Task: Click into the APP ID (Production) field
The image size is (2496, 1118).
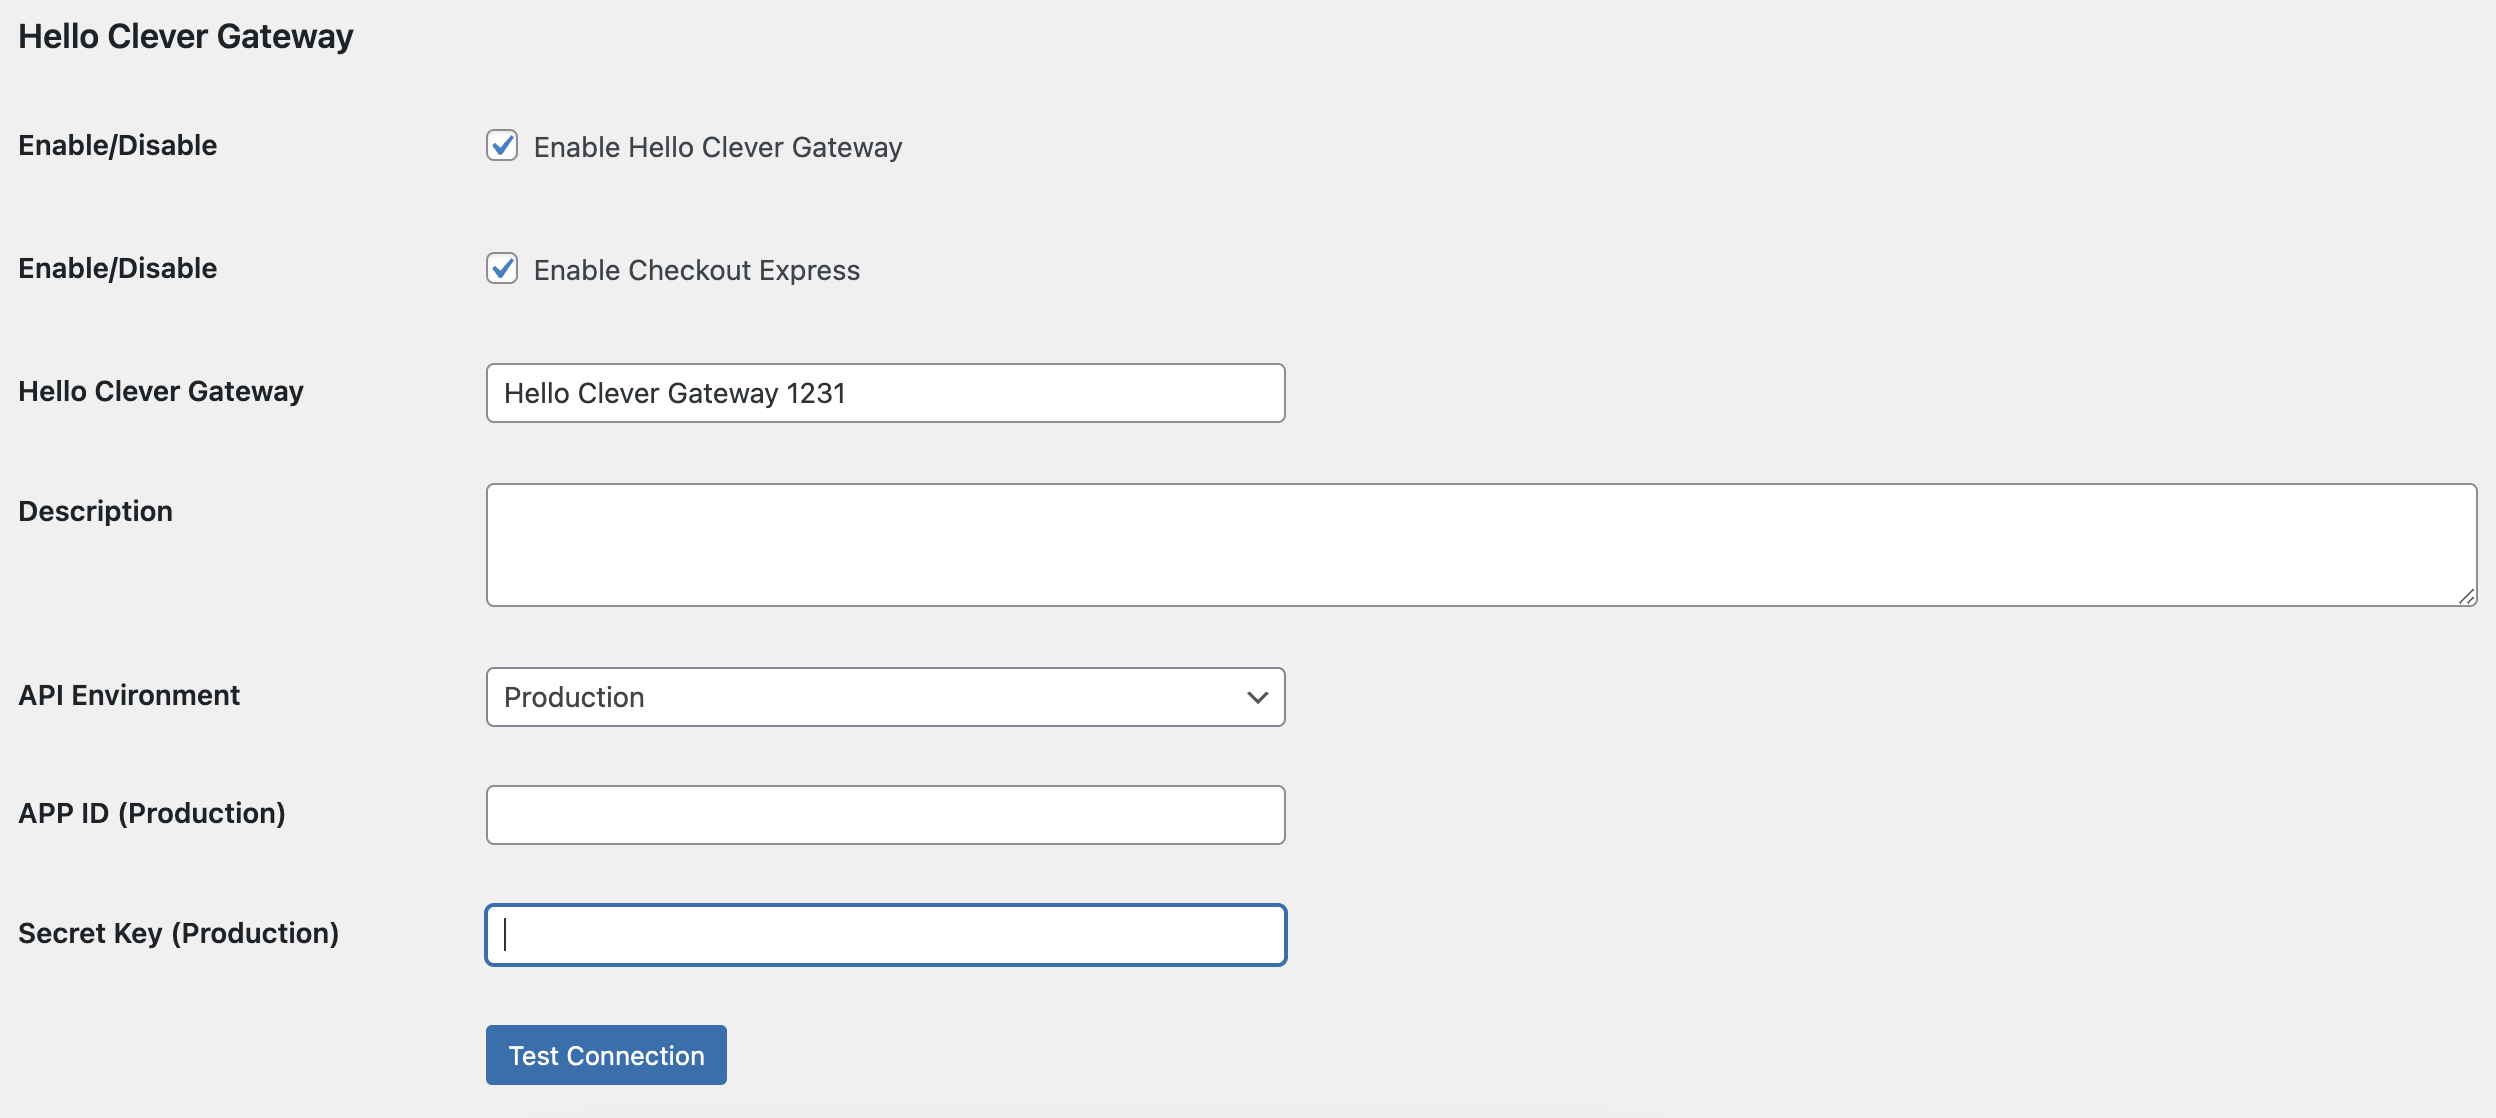Action: point(884,815)
